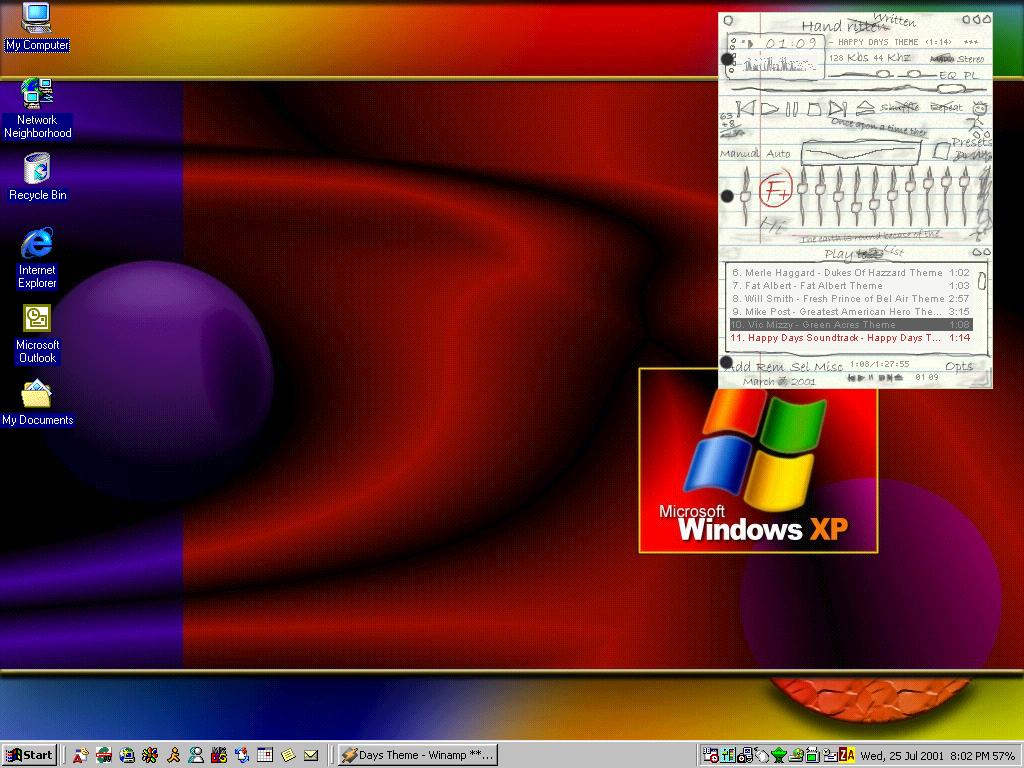The image size is (1024, 768).
Task: Open the equalizer Presets menu
Action: click(x=969, y=142)
